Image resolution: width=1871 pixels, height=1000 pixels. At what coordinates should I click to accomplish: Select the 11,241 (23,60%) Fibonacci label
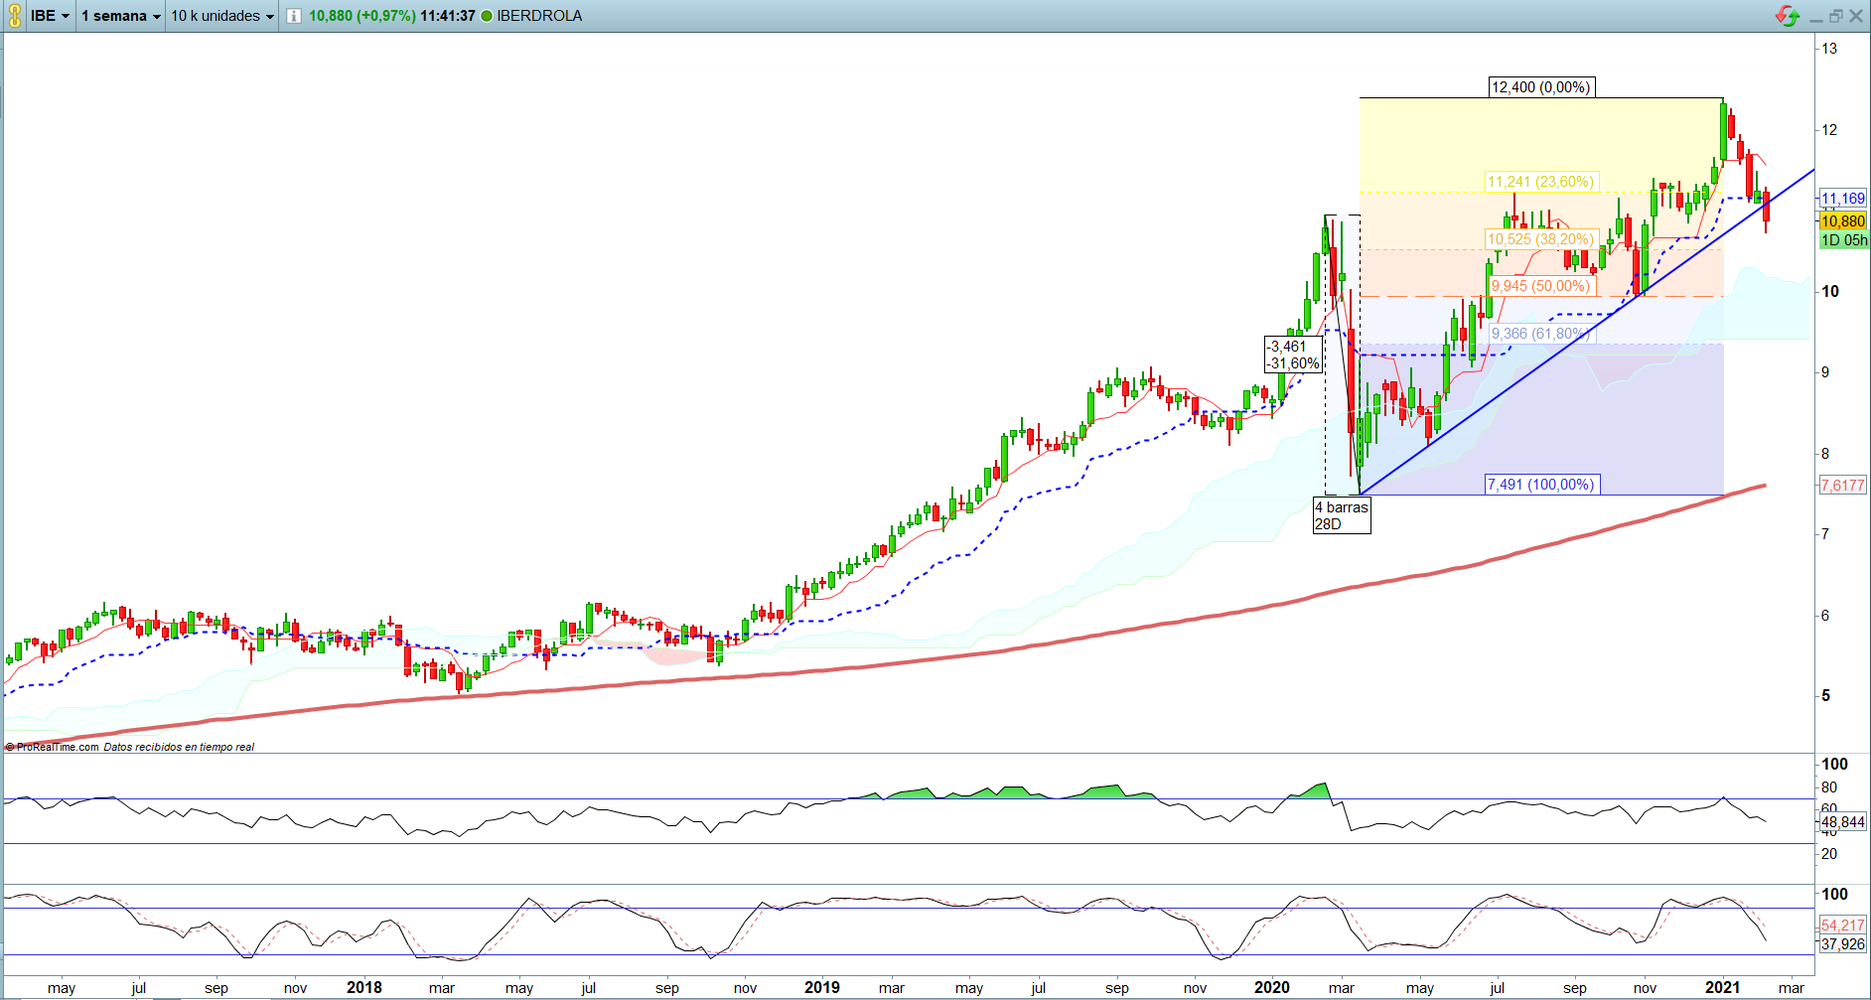1540,182
